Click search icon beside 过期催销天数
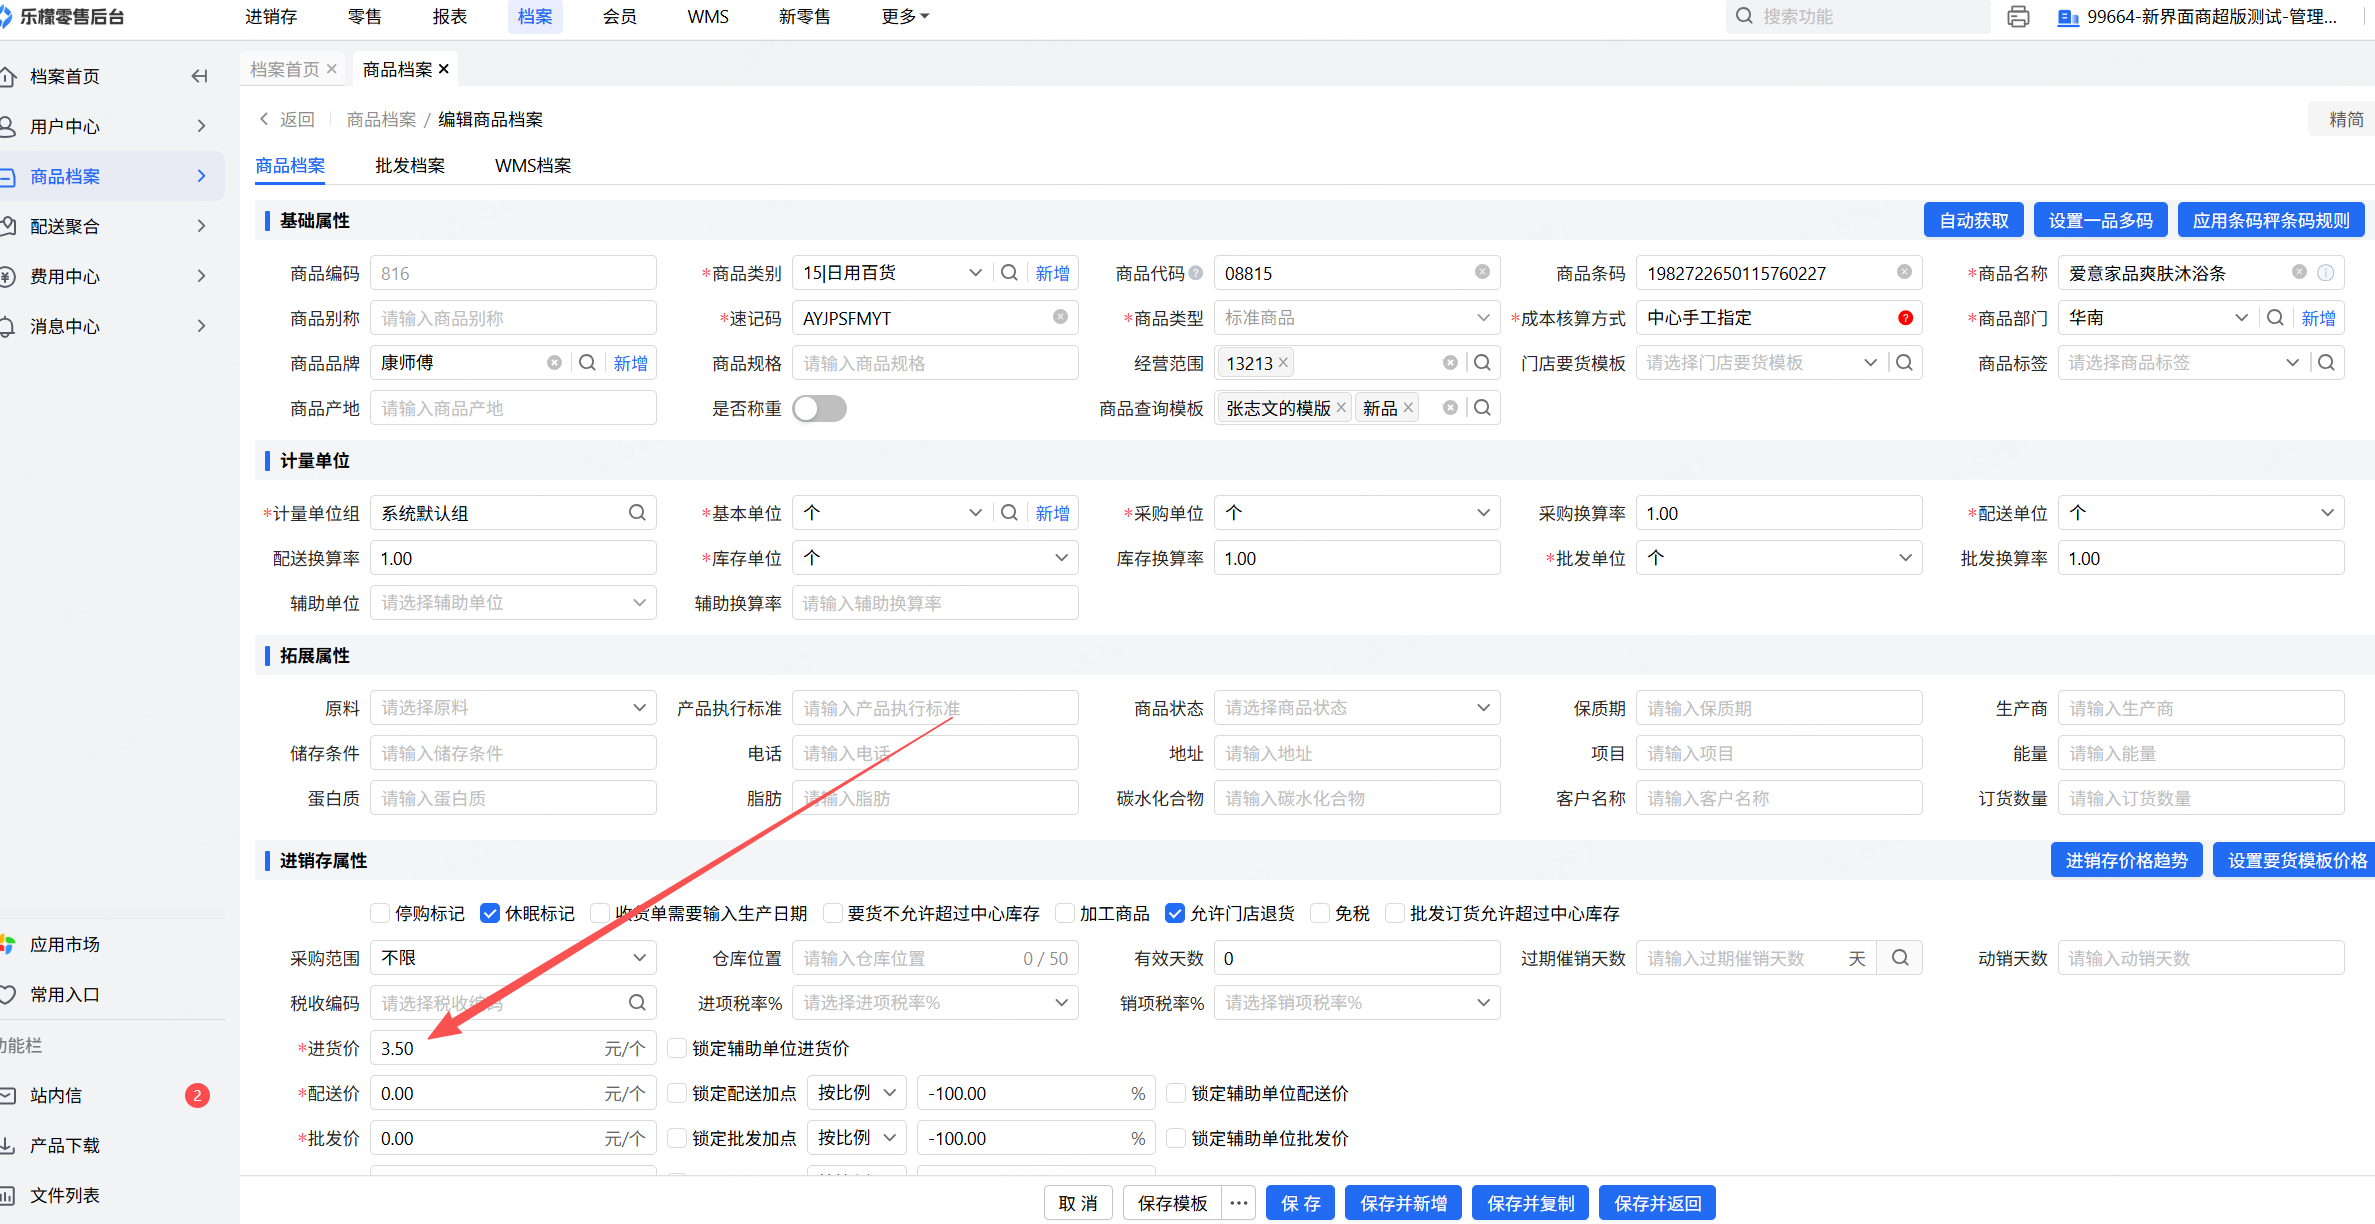 click(x=1900, y=958)
